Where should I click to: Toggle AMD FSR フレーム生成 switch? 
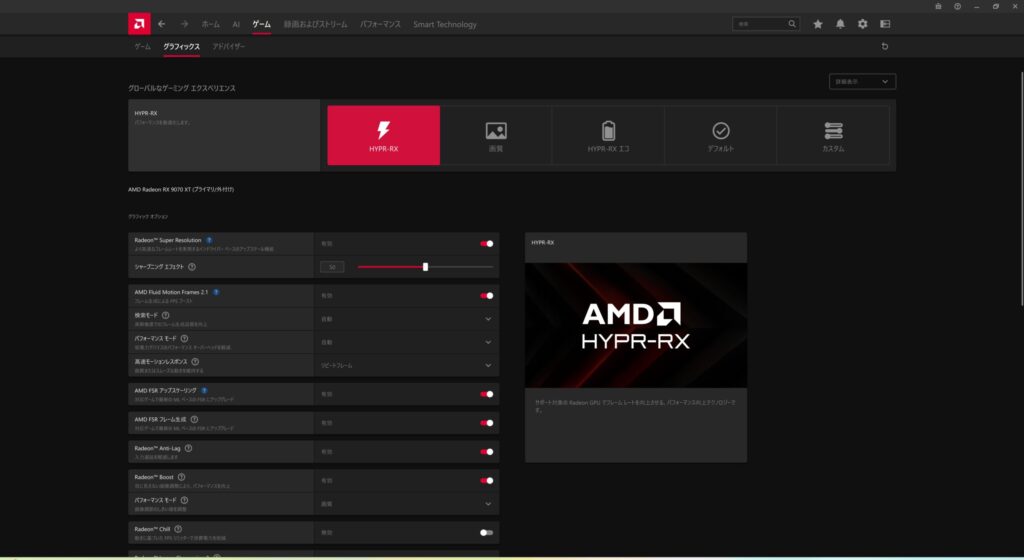click(487, 423)
